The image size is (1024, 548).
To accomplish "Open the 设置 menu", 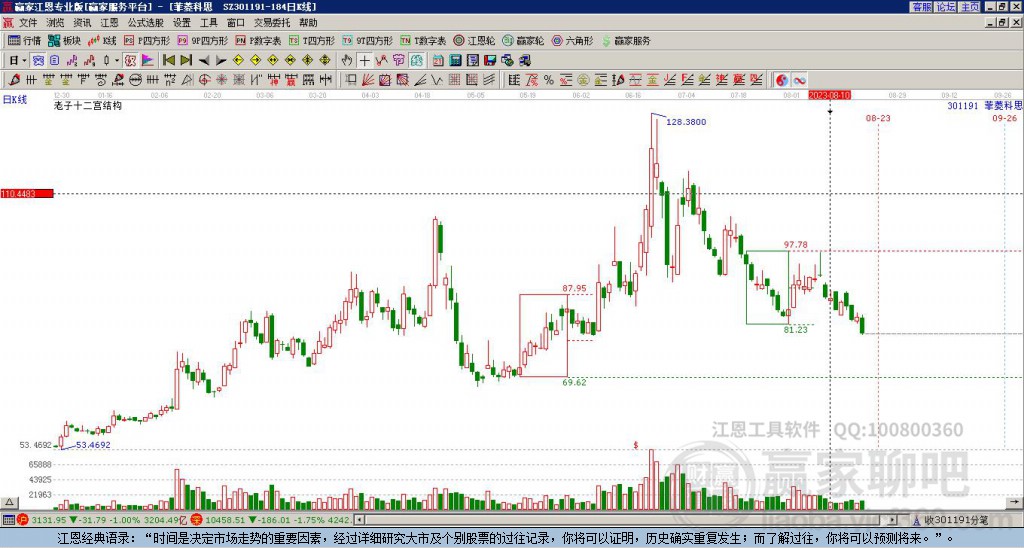I will 182,23.
